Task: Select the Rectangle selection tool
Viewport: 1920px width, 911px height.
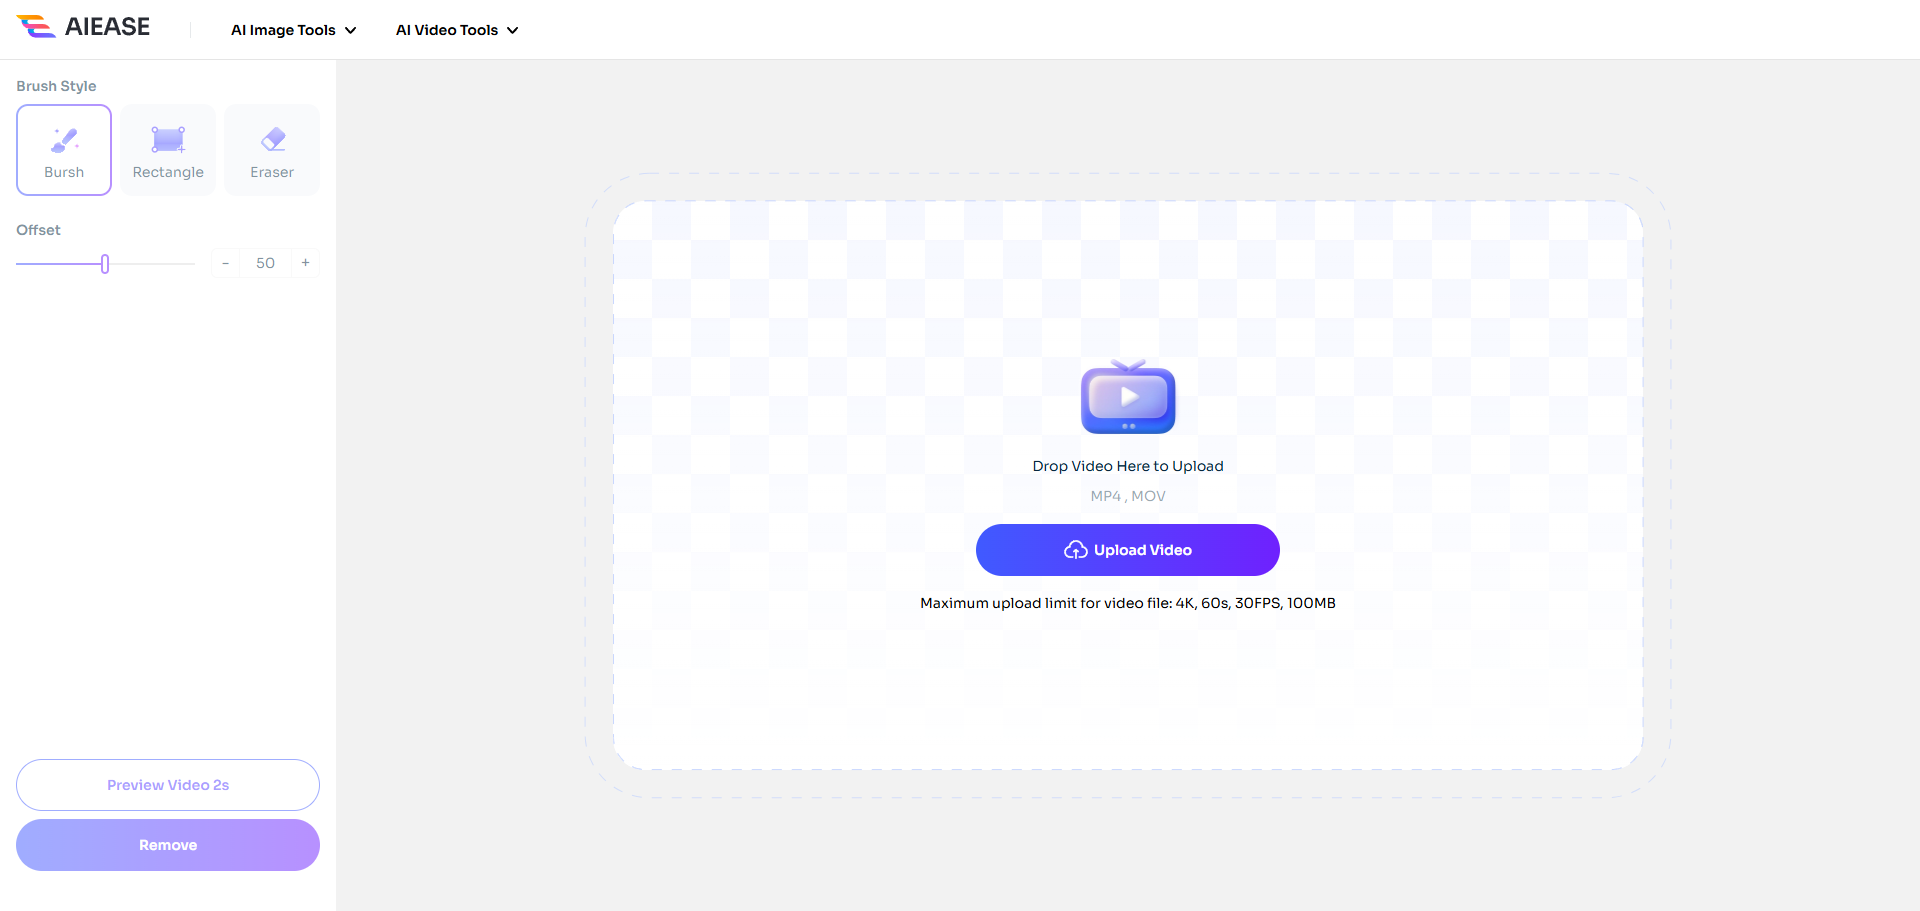Action: [168, 150]
